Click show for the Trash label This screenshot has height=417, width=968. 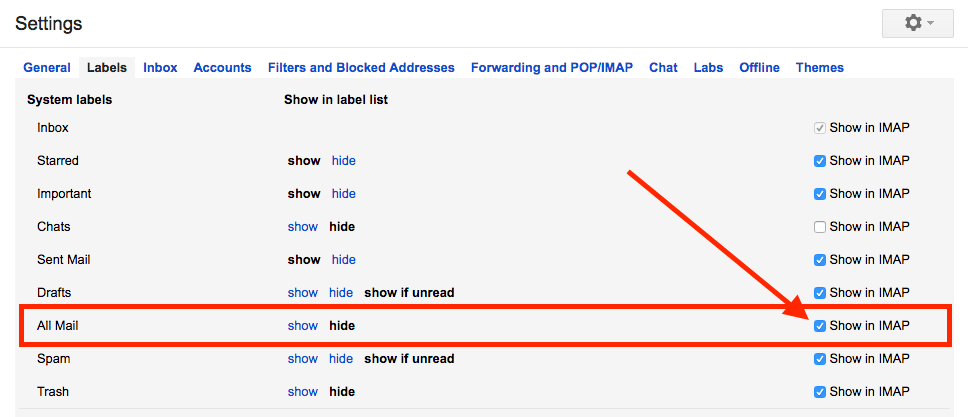coord(302,392)
